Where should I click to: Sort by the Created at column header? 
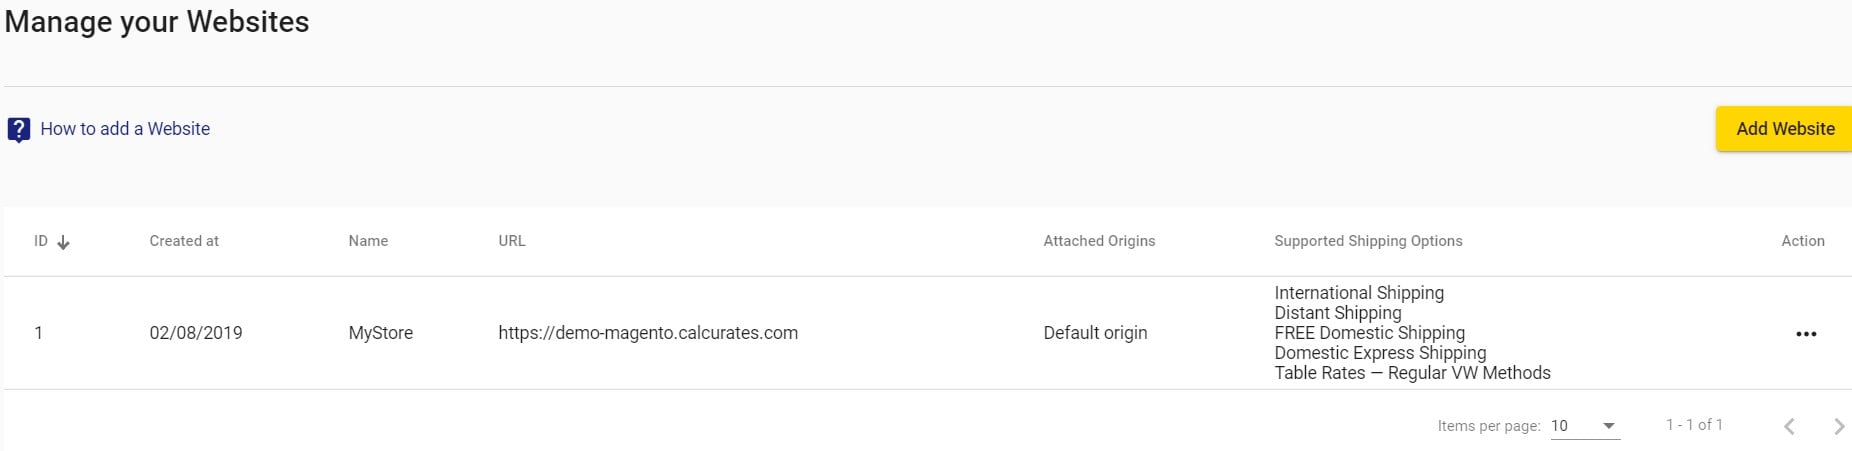pos(184,241)
